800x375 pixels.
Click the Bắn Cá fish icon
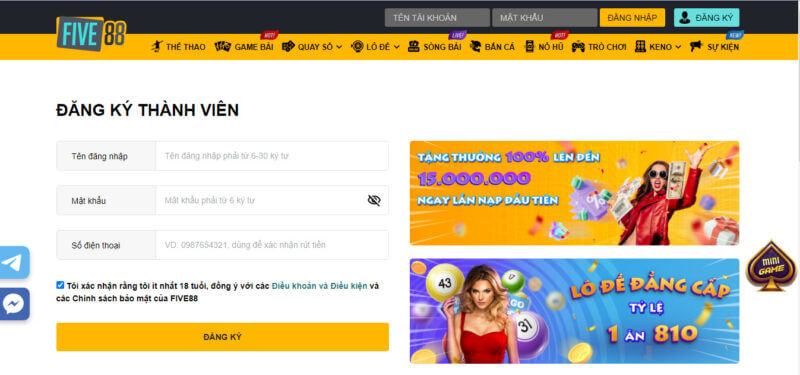pyautogui.click(x=476, y=46)
